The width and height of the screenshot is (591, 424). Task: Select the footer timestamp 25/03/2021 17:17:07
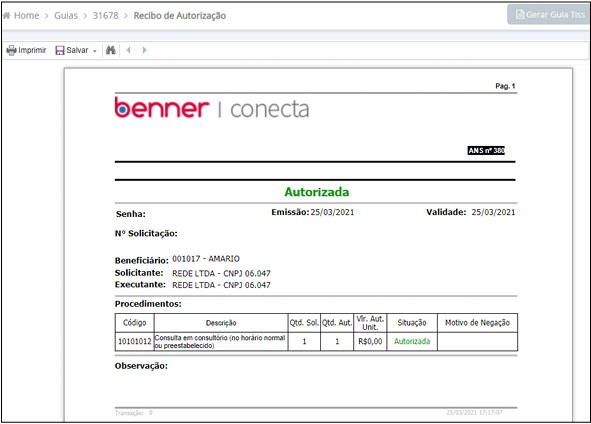point(475,413)
